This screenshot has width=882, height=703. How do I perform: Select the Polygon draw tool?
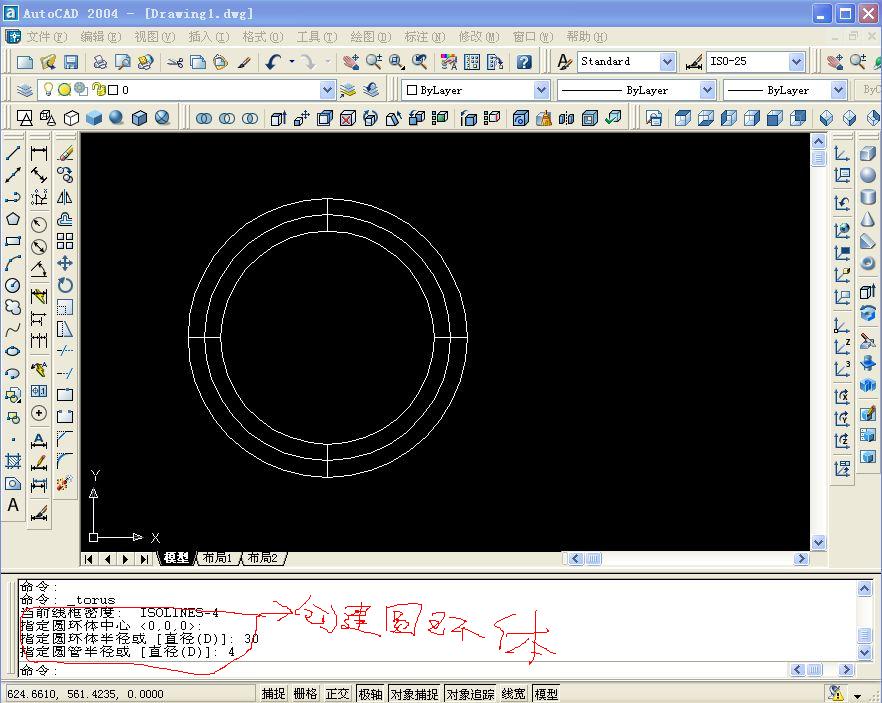pyautogui.click(x=13, y=219)
